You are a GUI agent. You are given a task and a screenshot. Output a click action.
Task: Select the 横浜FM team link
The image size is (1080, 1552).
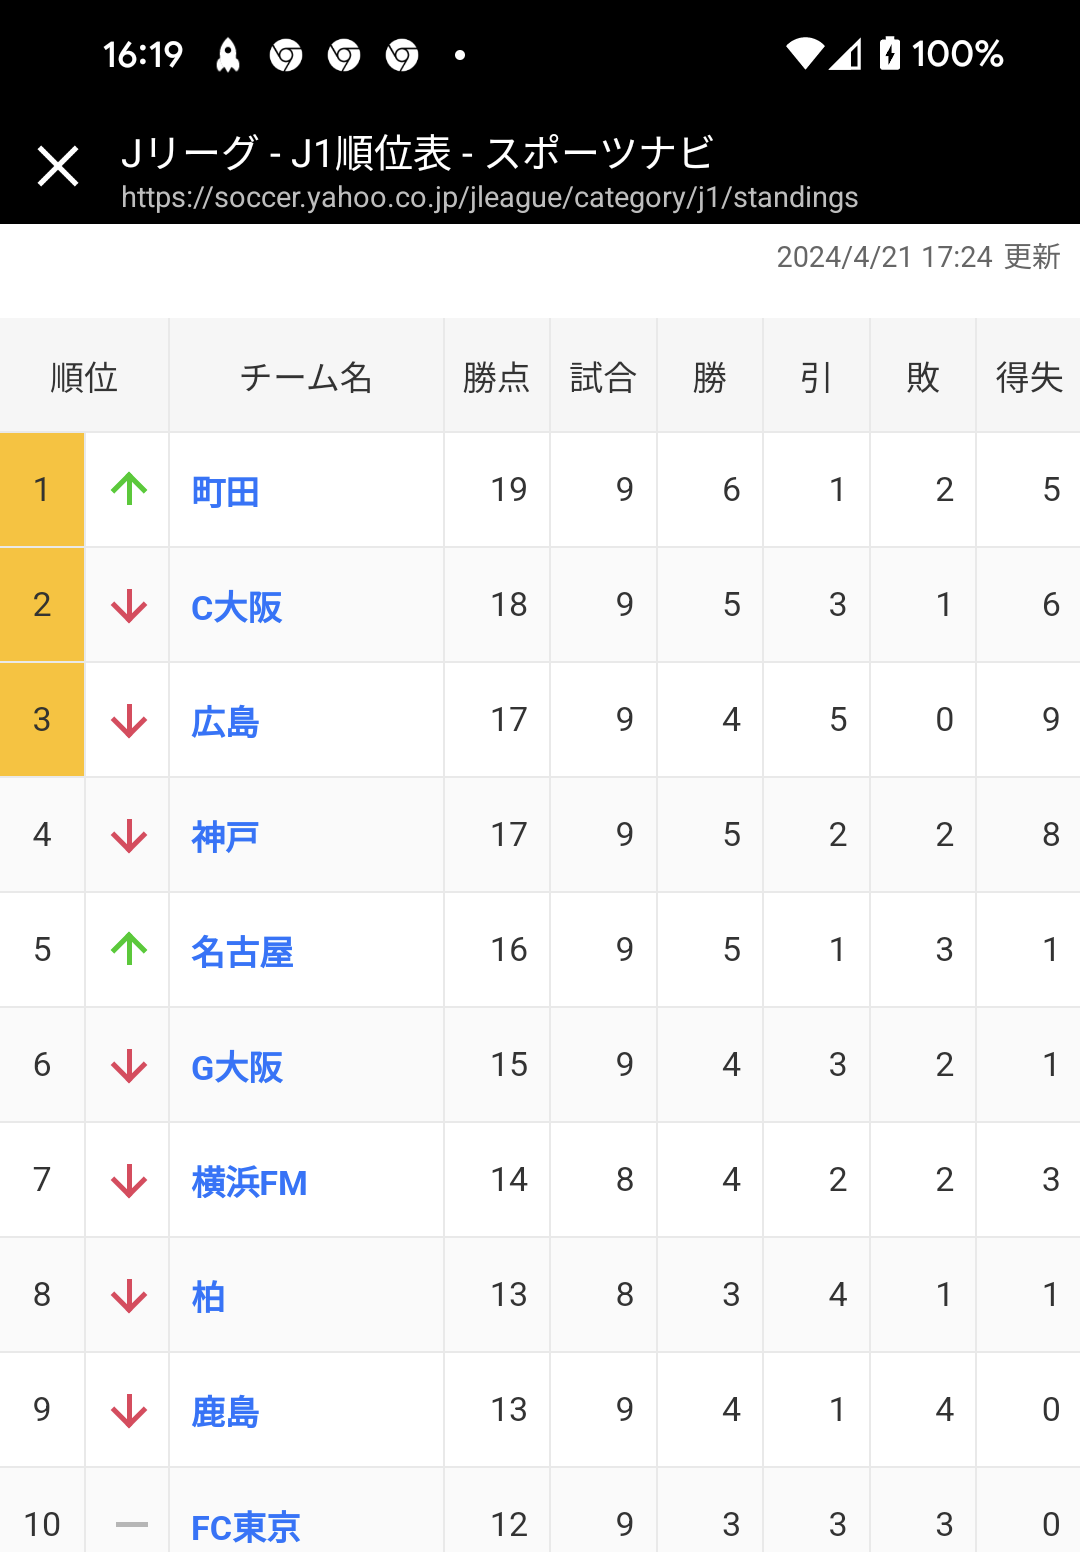pyautogui.click(x=249, y=1182)
